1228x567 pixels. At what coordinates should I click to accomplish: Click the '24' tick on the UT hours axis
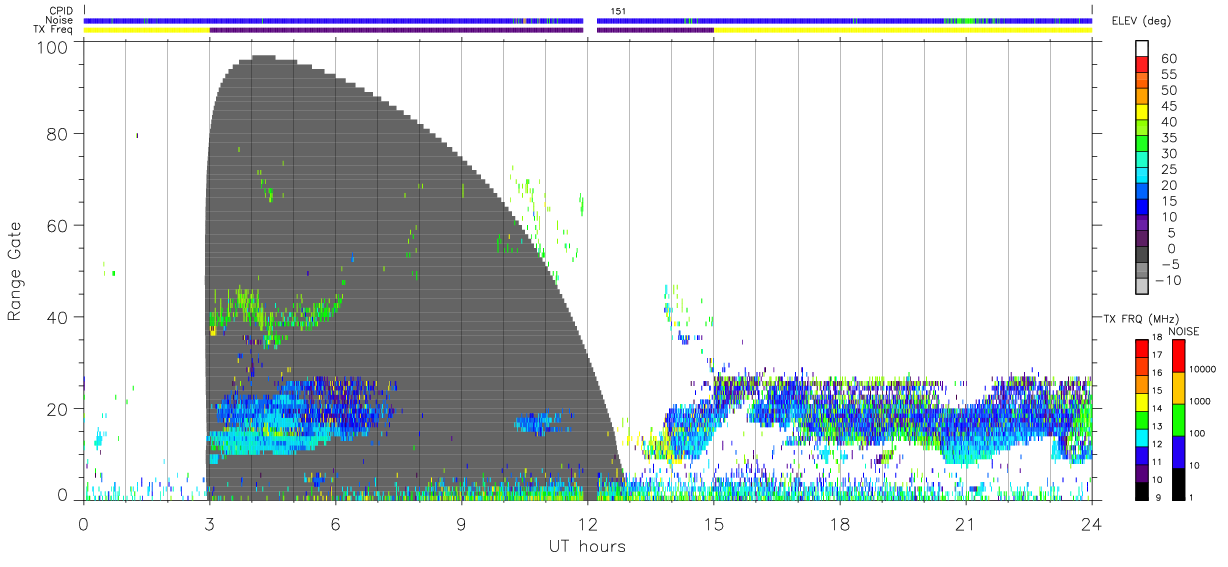coord(1091,525)
